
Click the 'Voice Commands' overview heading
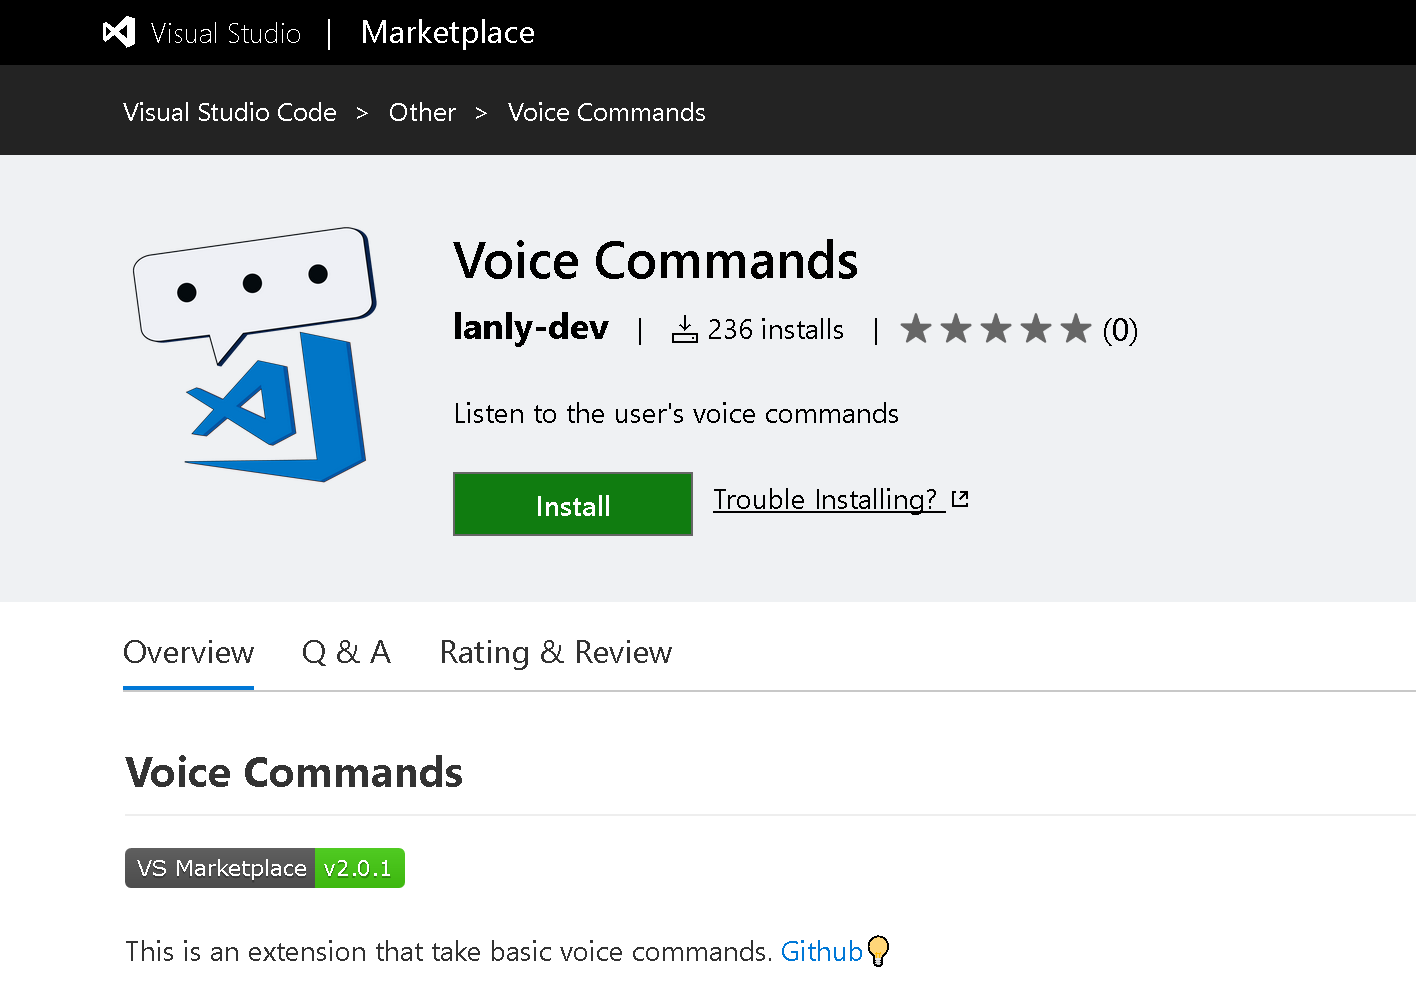[294, 773]
